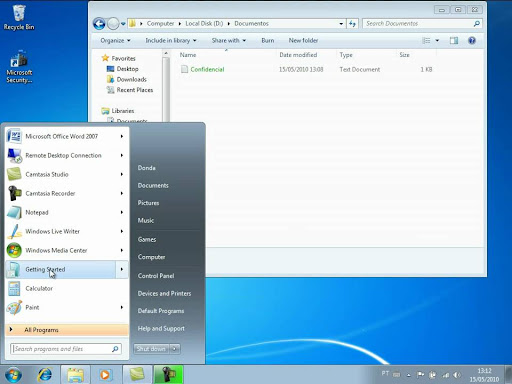Show All Programs list
512x384 pixels.
click(x=67, y=330)
